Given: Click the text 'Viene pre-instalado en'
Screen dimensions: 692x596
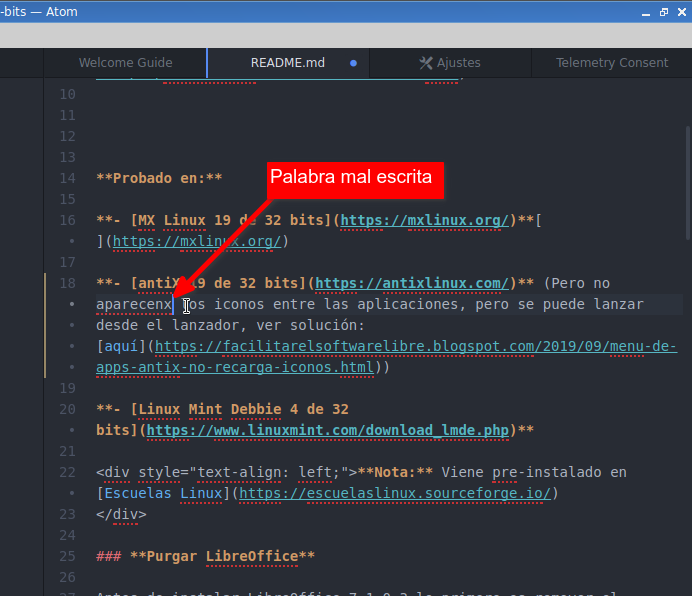Looking at the screenshot, I should [x=534, y=472].
